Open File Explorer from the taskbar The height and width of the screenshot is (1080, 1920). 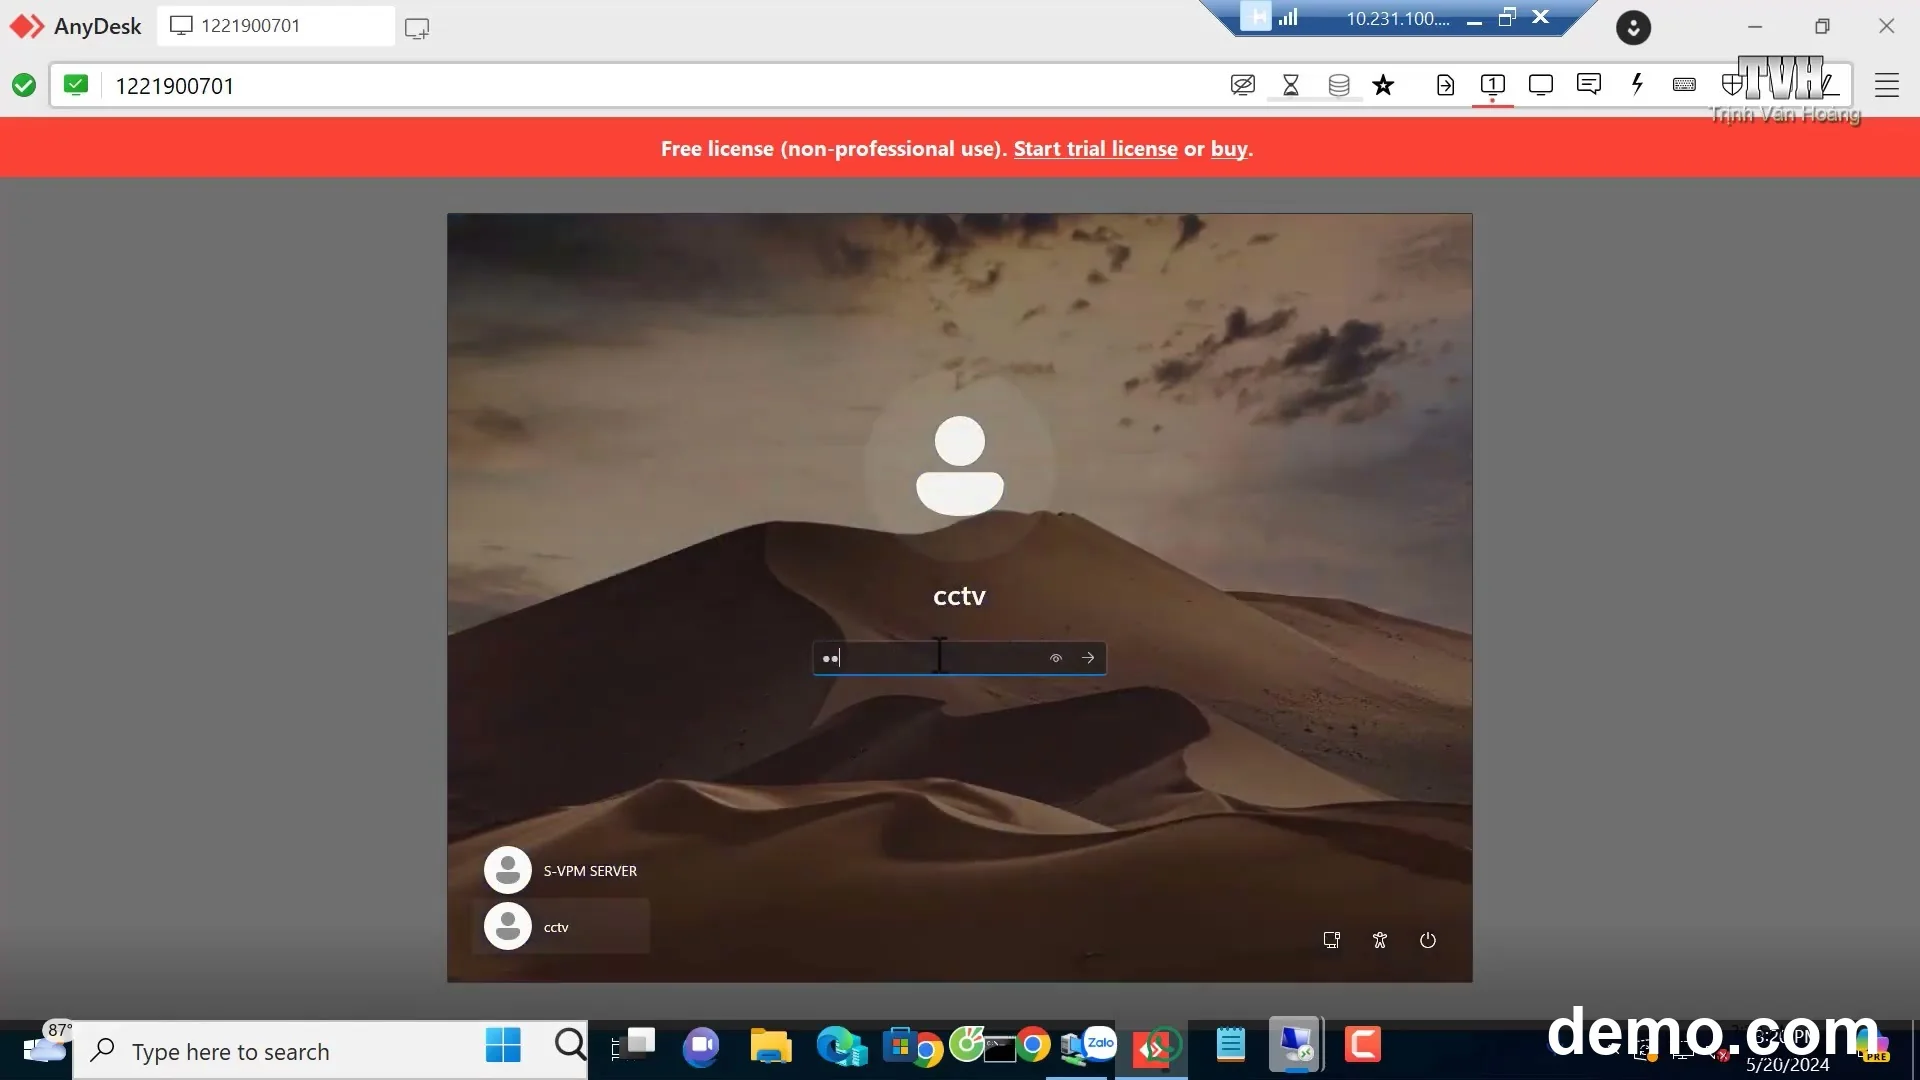click(771, 1046)
